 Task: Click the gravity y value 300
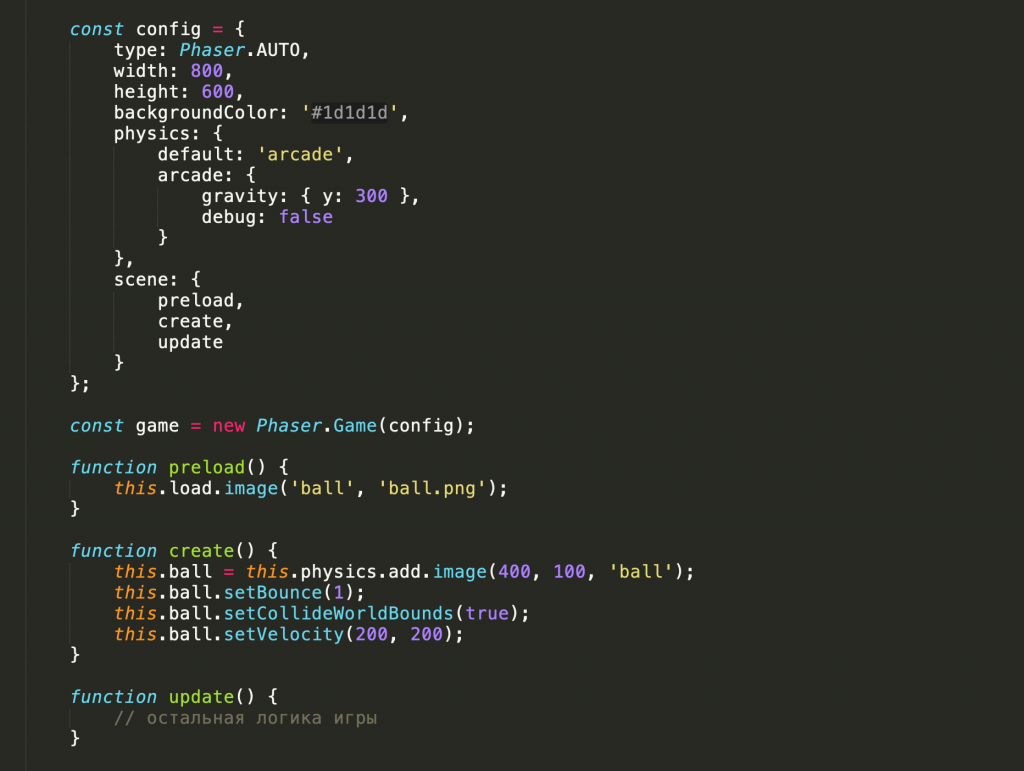pyautogui.click(x=371, y=197)
